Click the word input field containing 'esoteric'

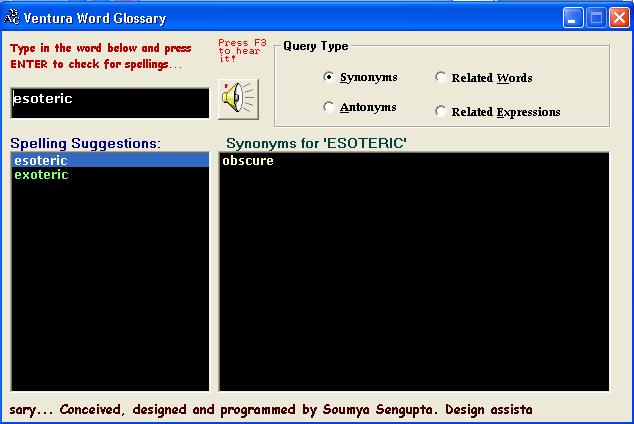(x=110, y=102)
